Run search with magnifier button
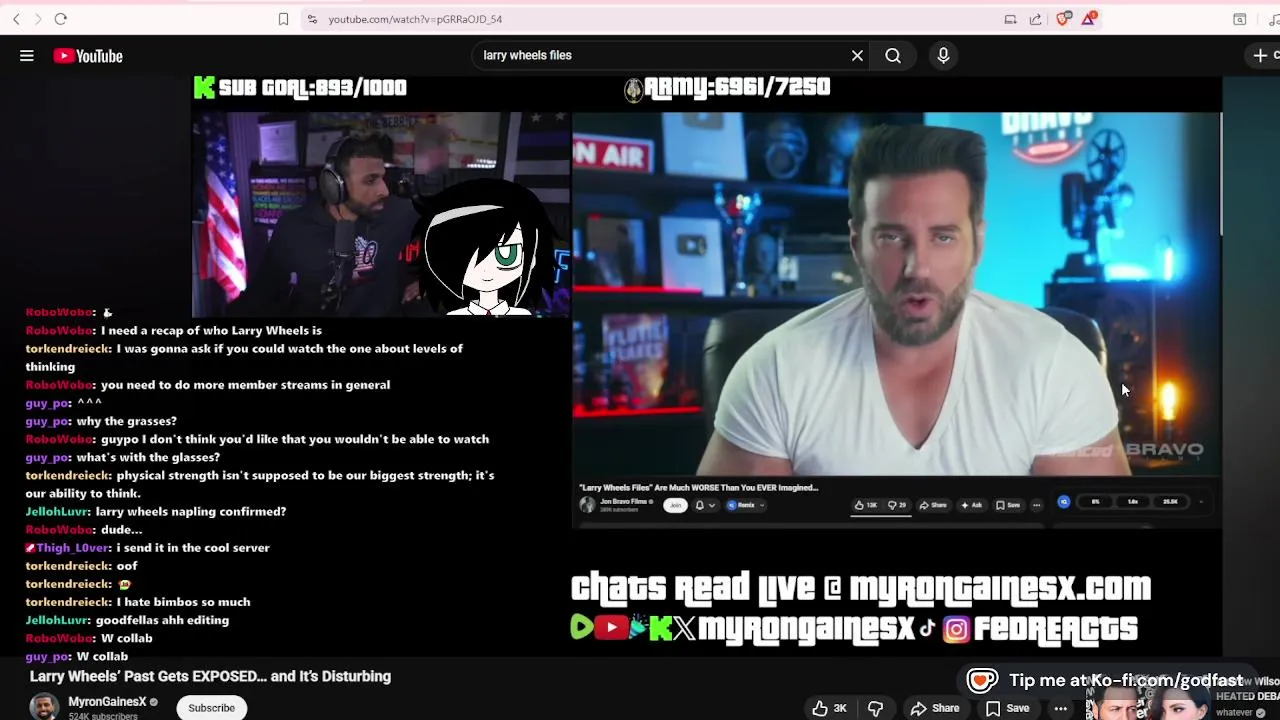Viewport: 1280px width, 720px height. click(x=893, y=55)
